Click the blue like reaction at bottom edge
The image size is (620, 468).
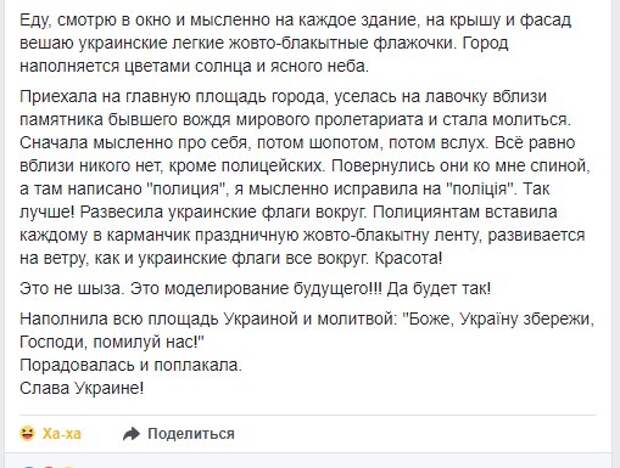[29, 466]
